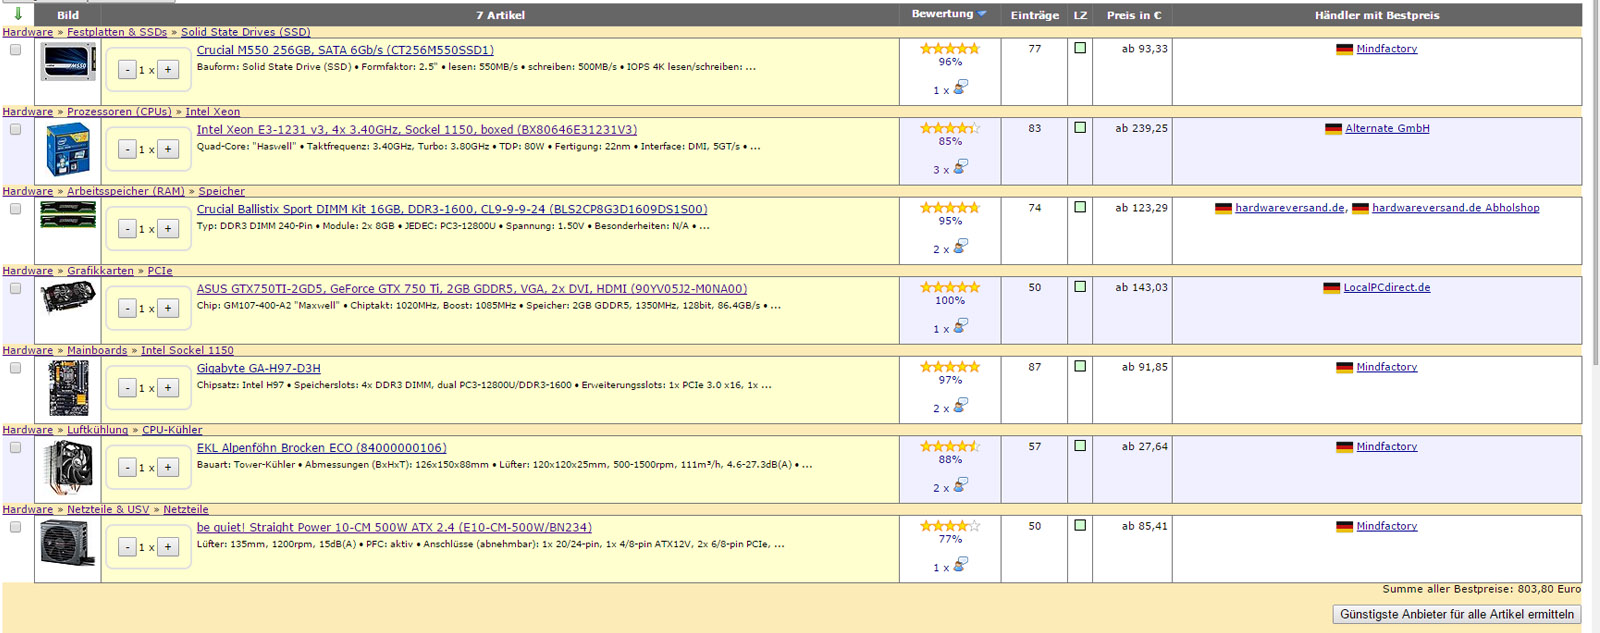Click the LZ column header
1600x633 pixels.
coord(1080,15)
